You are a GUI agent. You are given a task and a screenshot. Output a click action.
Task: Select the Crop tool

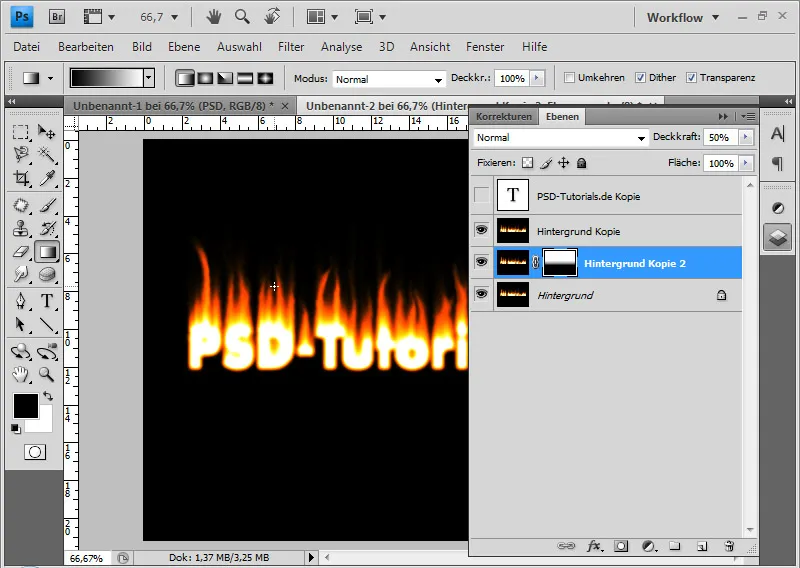pyautogui.click(x=20, y=178)
